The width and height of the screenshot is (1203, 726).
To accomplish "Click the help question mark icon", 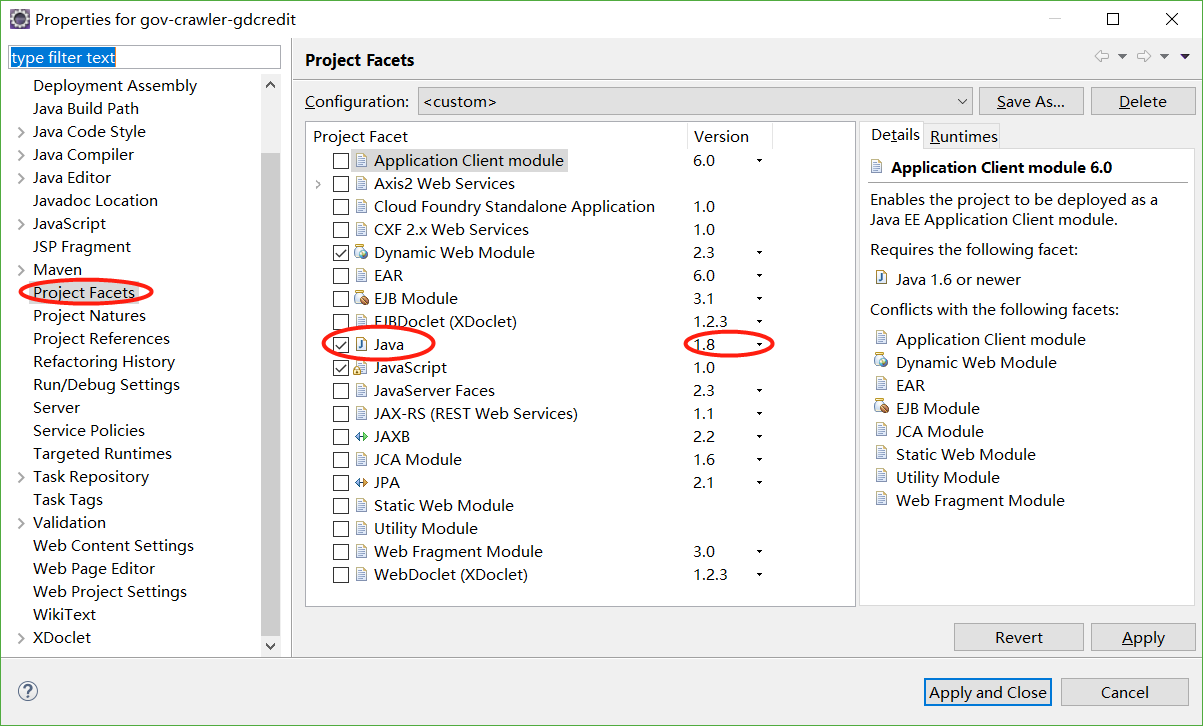I will [x=28, y=691].
